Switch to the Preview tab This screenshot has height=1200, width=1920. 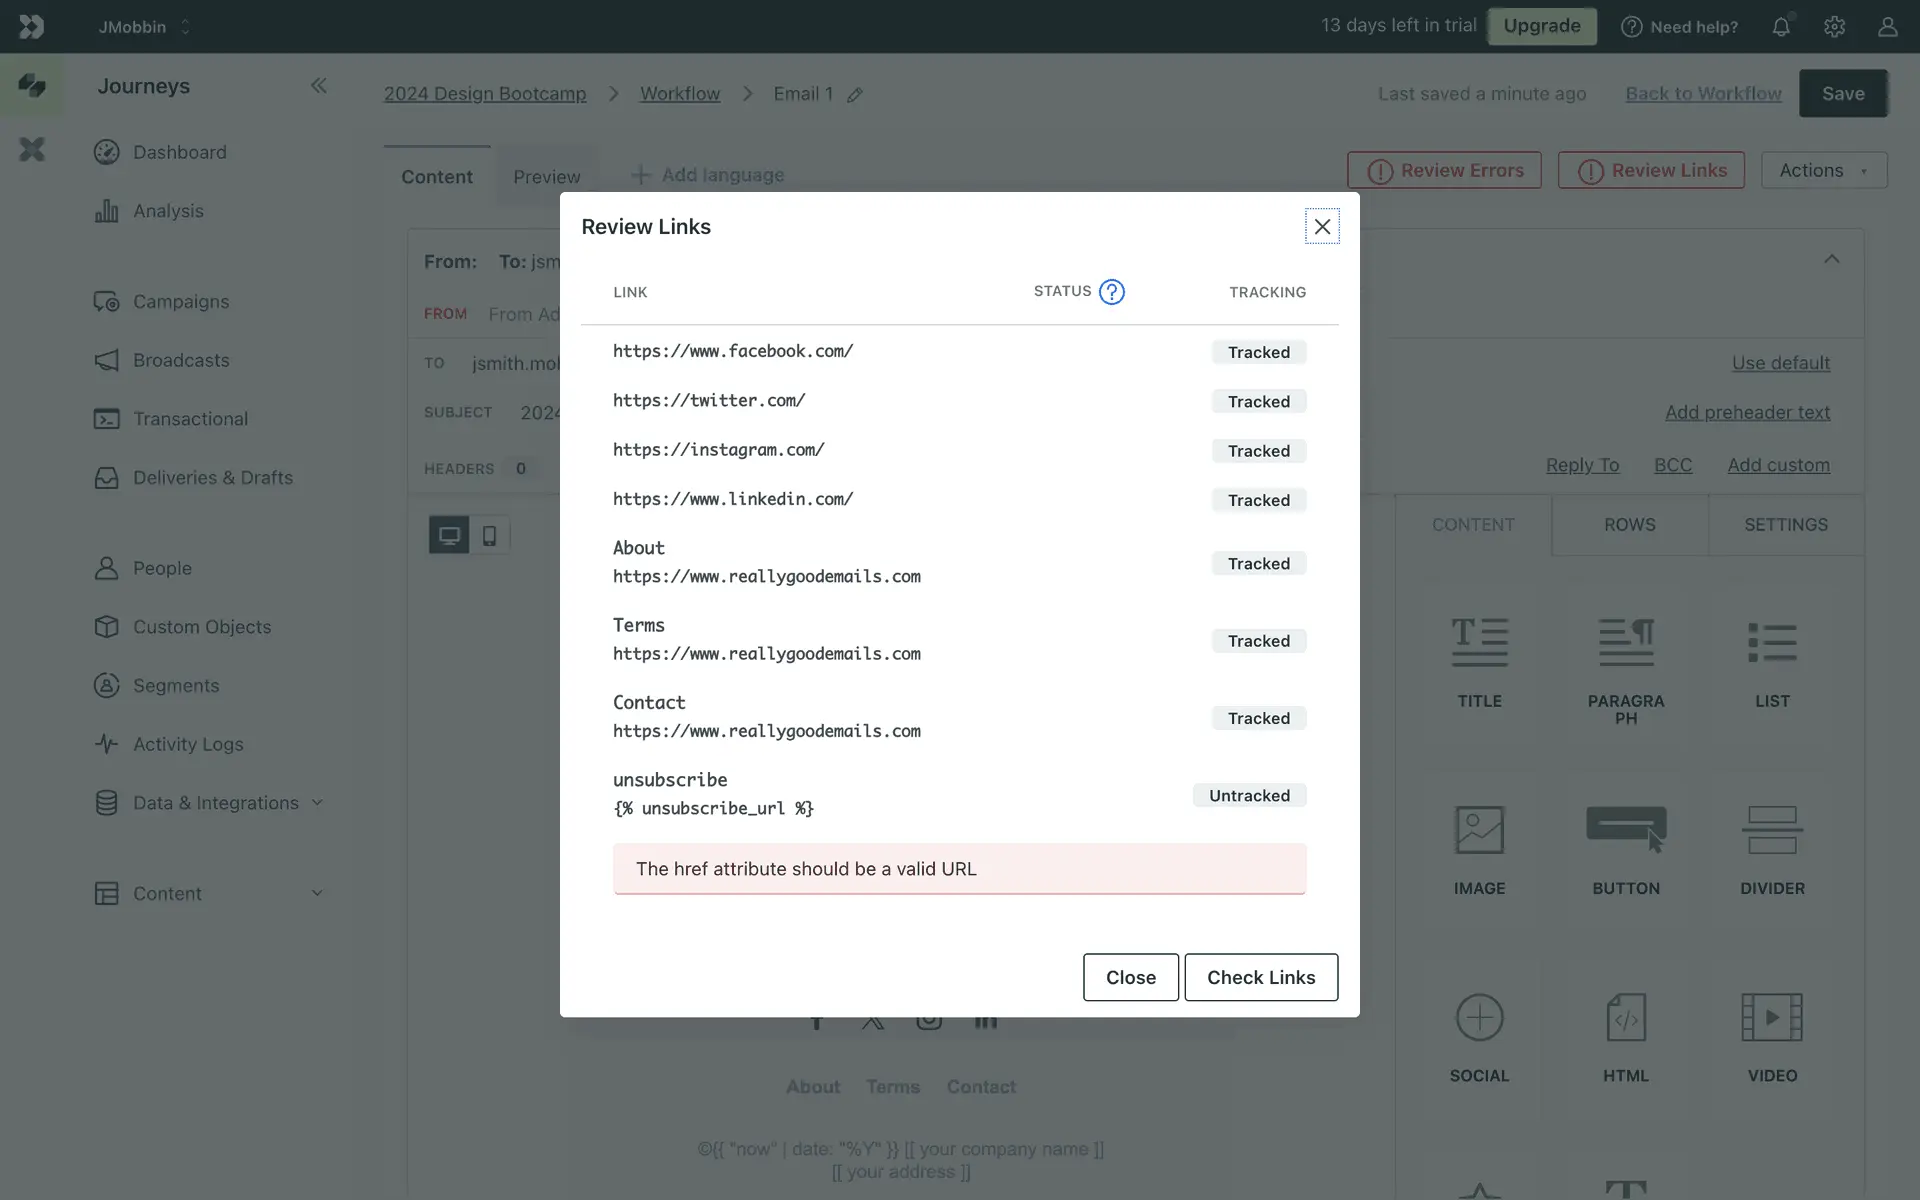tap(546, 177)
